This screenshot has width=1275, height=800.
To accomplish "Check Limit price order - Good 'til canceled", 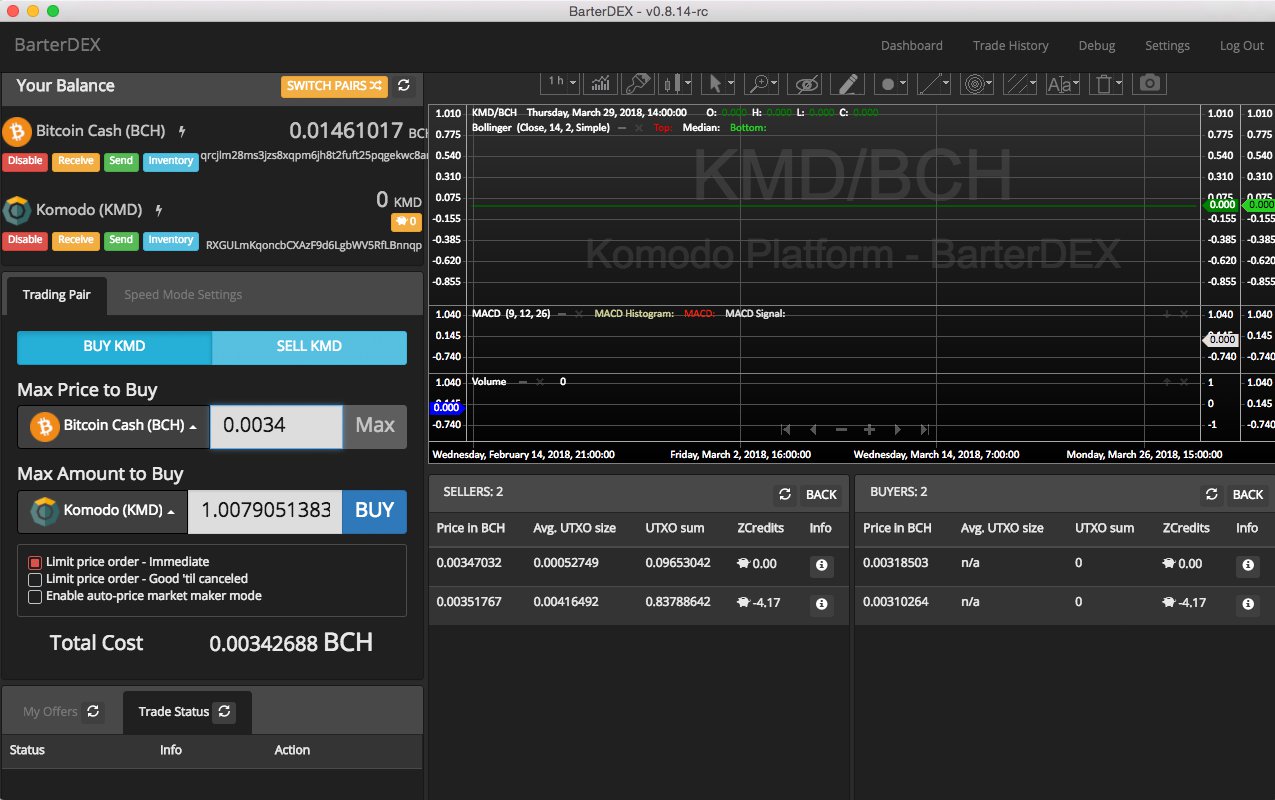I will (x=35, y=579).
